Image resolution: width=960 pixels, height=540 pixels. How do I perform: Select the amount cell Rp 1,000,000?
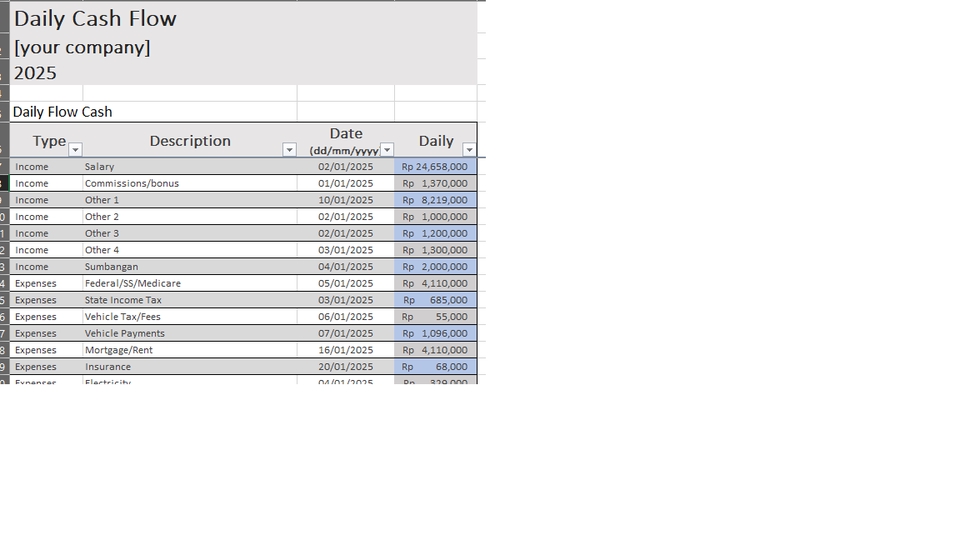click(x=435, y=216)
